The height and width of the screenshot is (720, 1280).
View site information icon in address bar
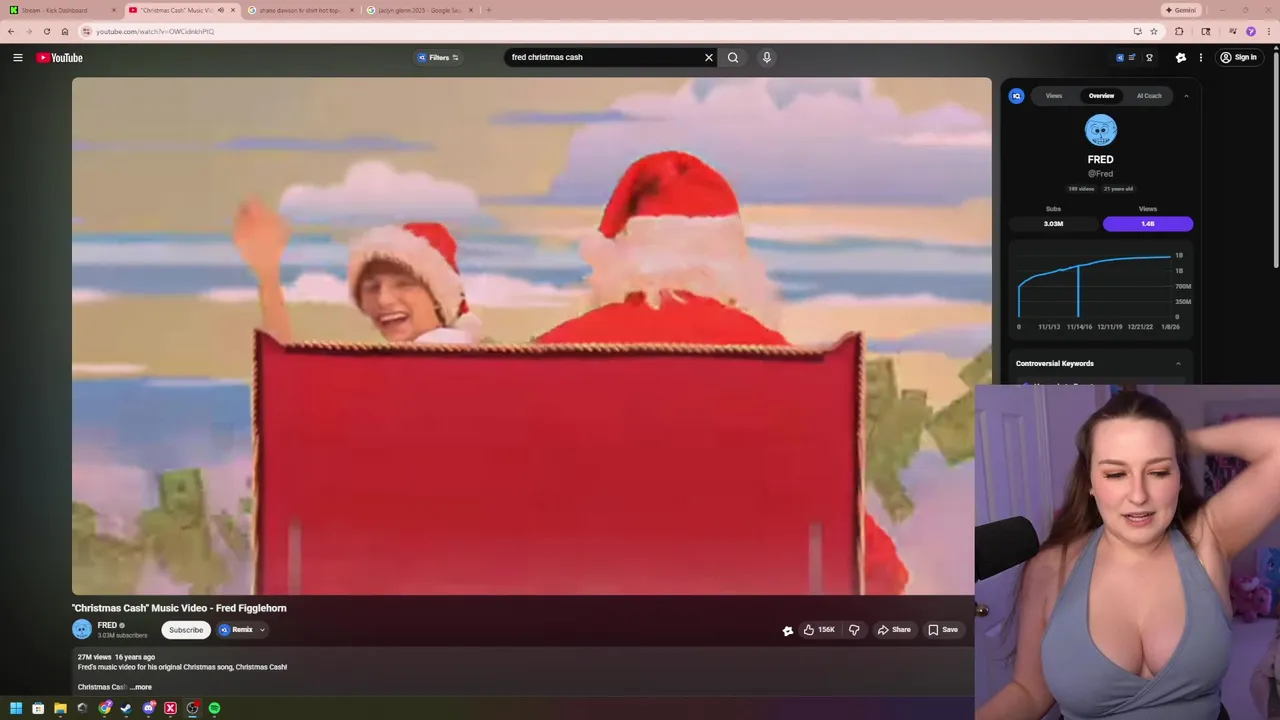pos(86,31)
